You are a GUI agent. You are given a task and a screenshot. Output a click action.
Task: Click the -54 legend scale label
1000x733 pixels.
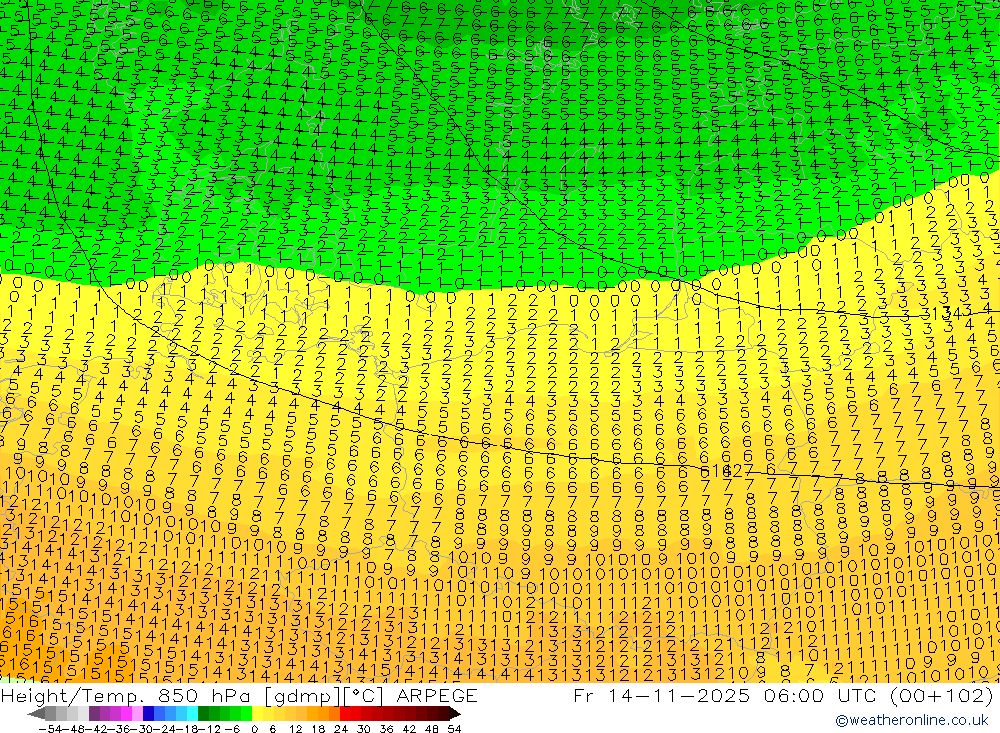[x=50, y=729]
